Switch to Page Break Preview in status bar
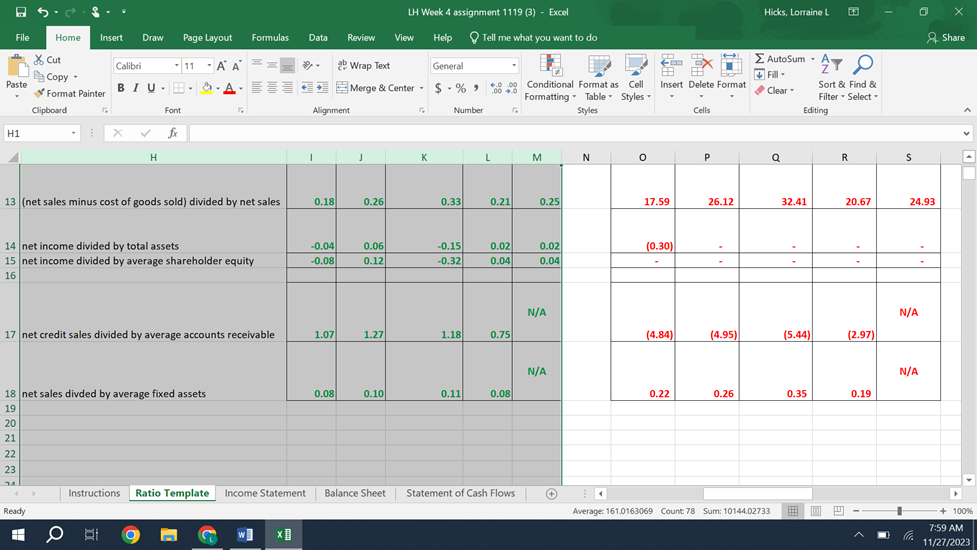This screenshot has width=977, height=550. [x=839, y=511]
